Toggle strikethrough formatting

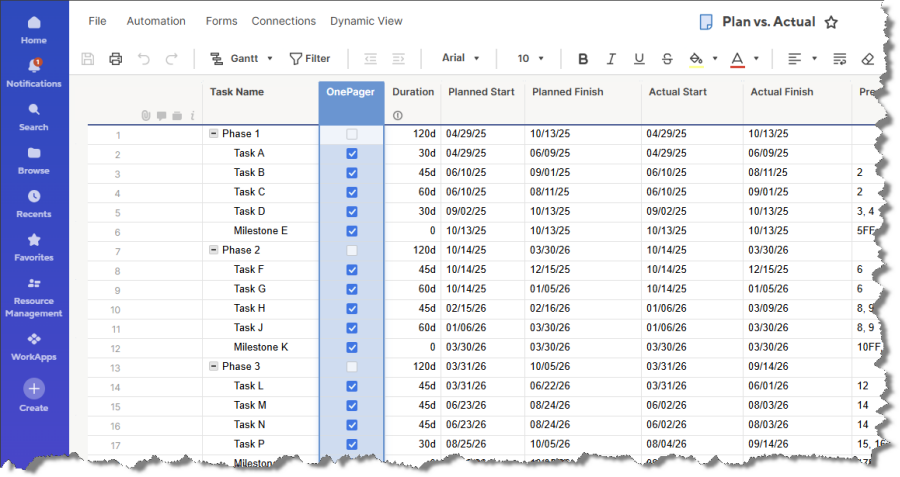pos(667,59)
